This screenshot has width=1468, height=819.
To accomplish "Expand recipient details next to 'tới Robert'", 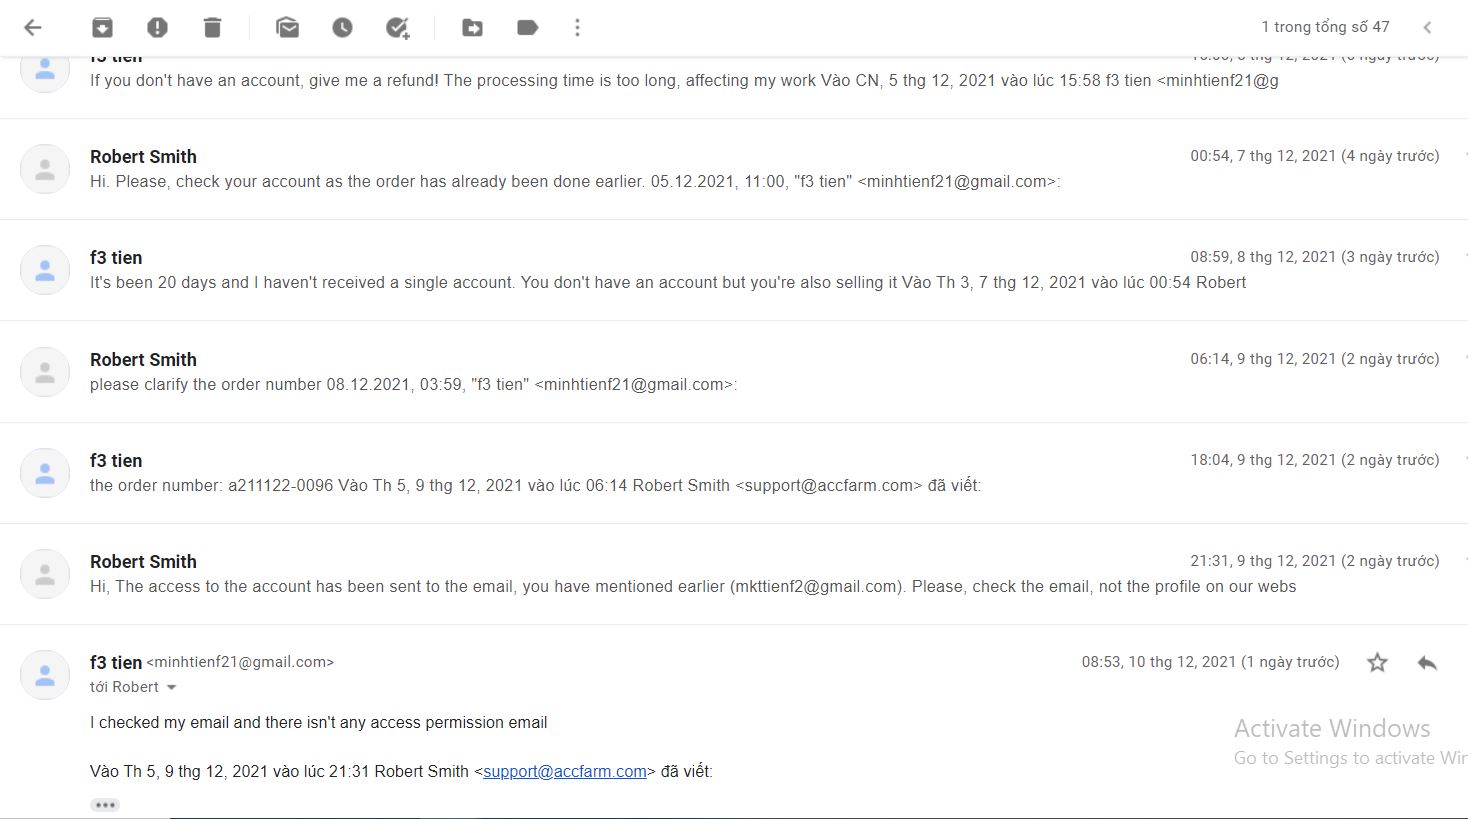I will pos(171,688).
